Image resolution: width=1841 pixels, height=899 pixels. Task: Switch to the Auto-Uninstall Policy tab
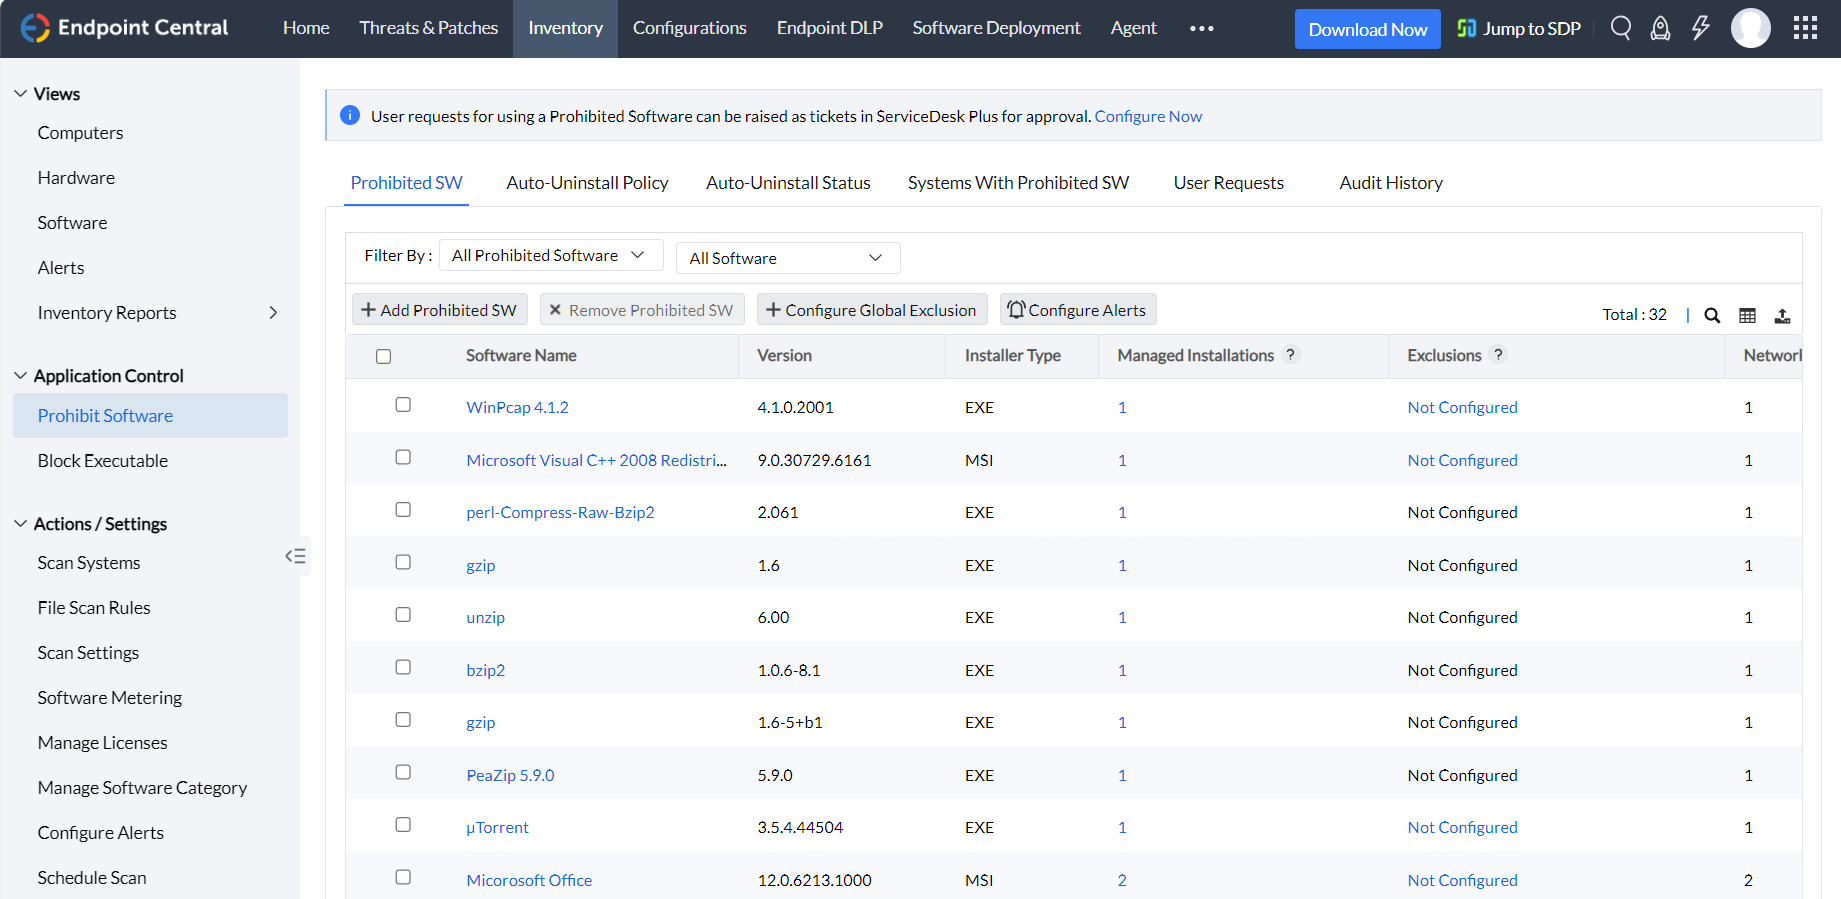[587, 183]
